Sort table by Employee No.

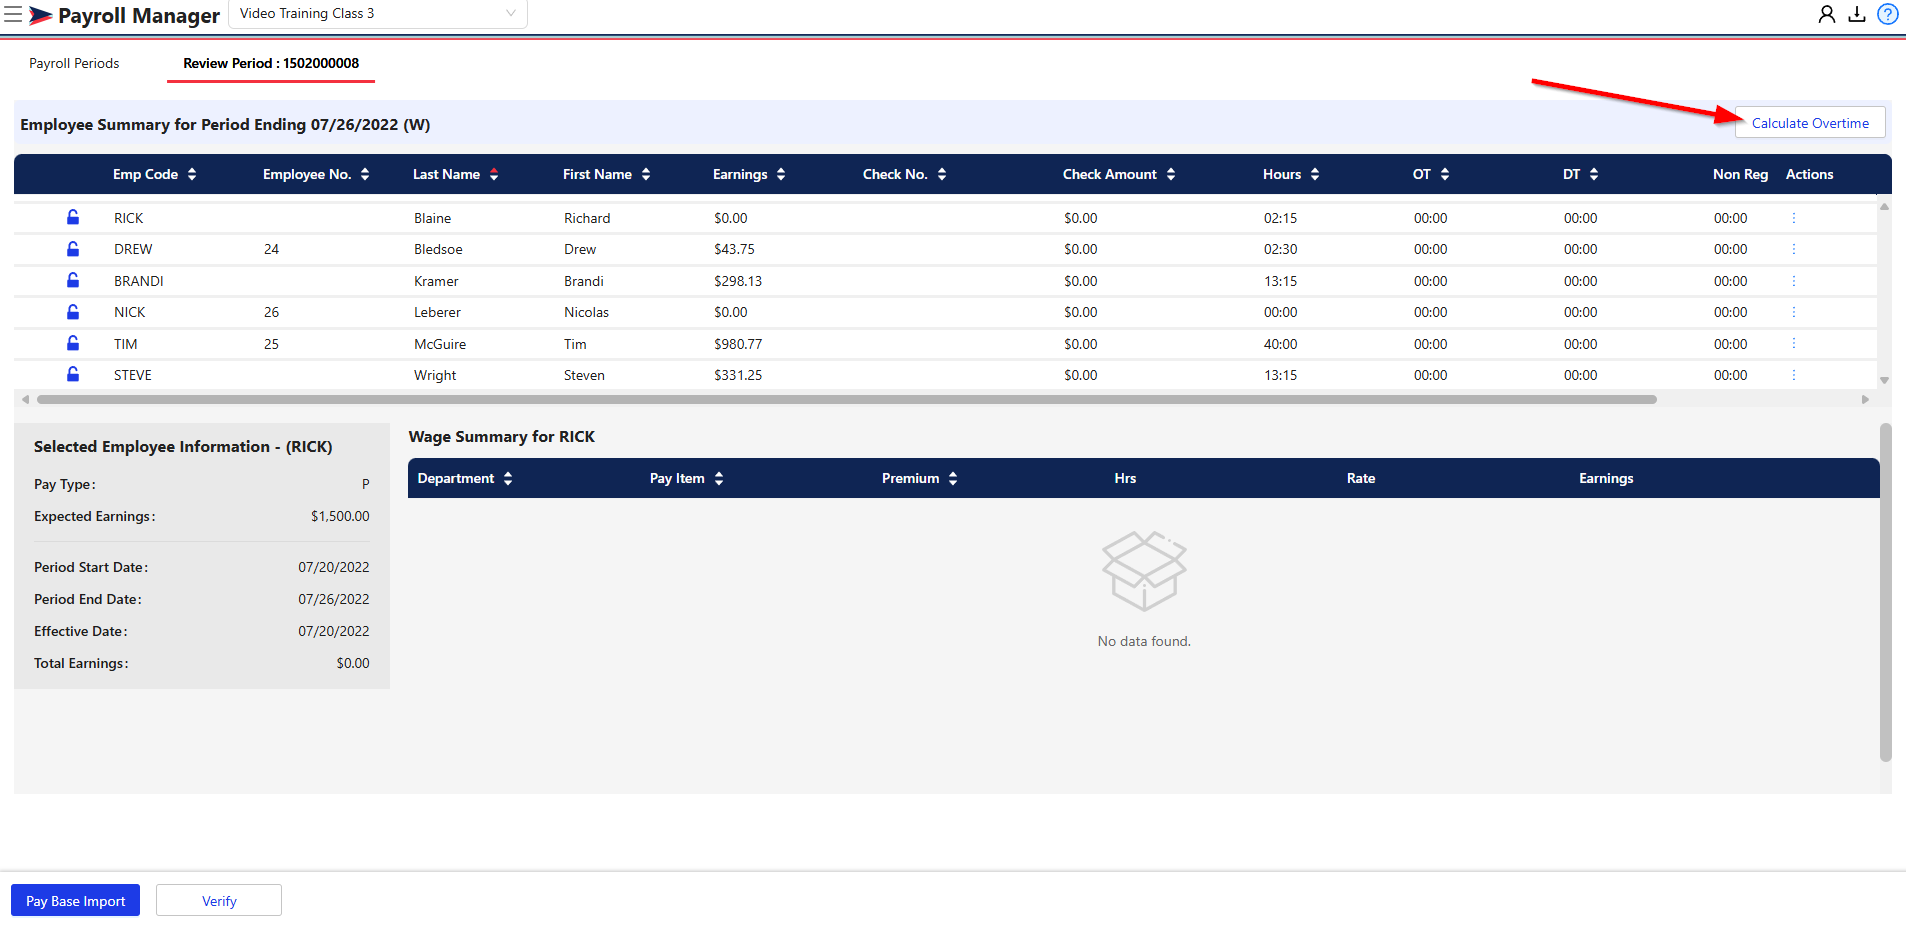coord(365,174)
